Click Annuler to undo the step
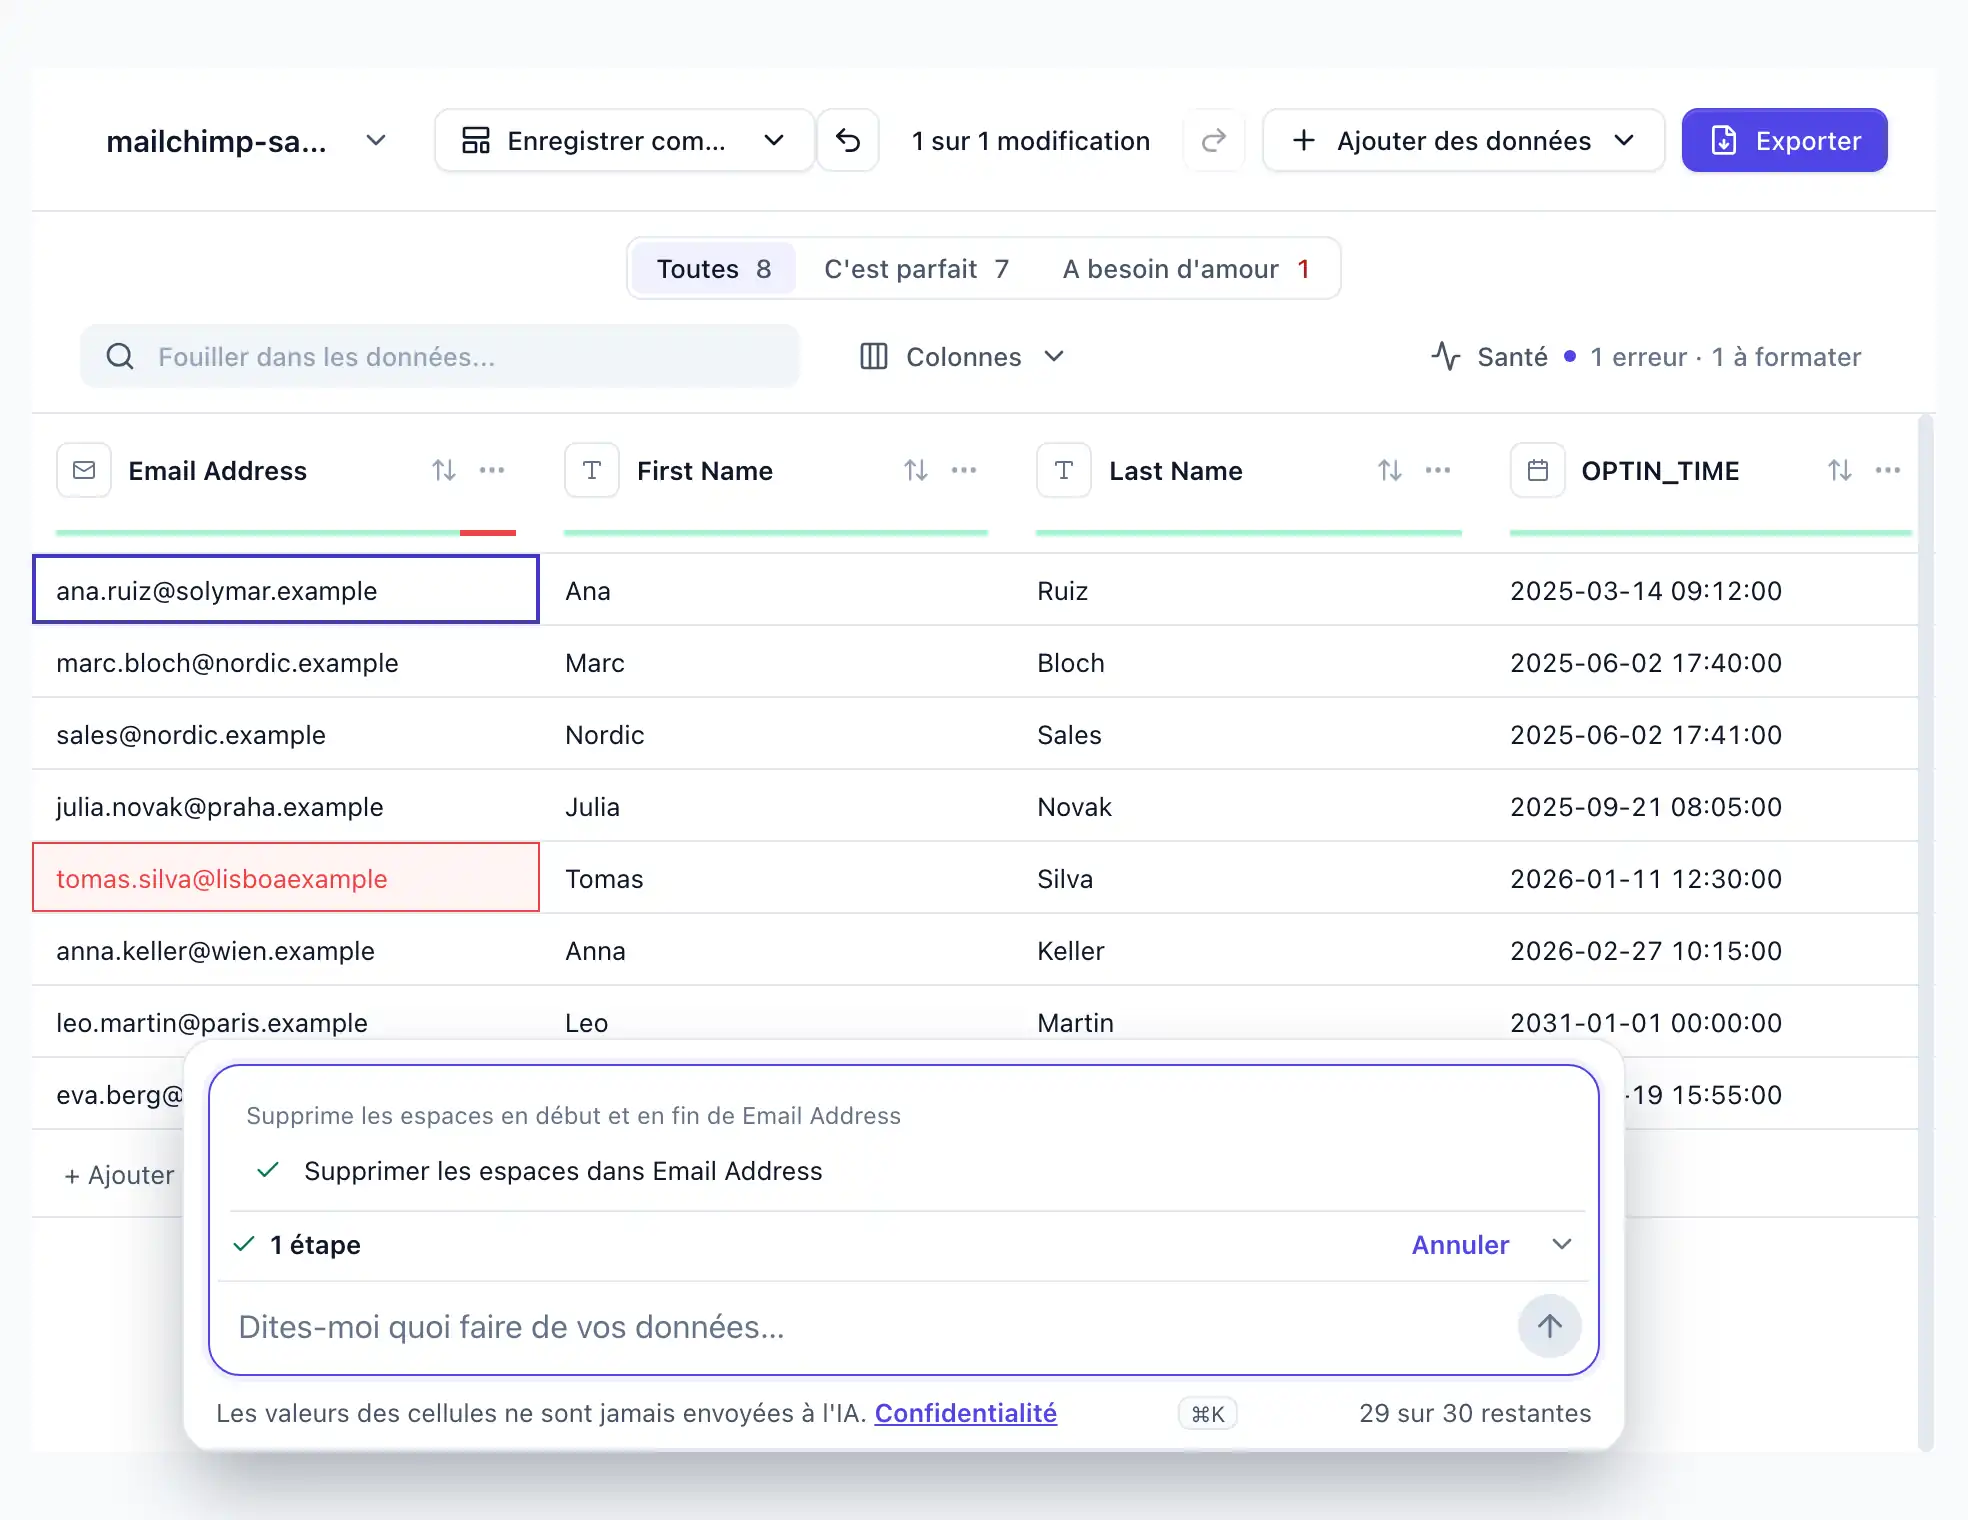This screenshot has width=1968, height=1520. 1460,1245
